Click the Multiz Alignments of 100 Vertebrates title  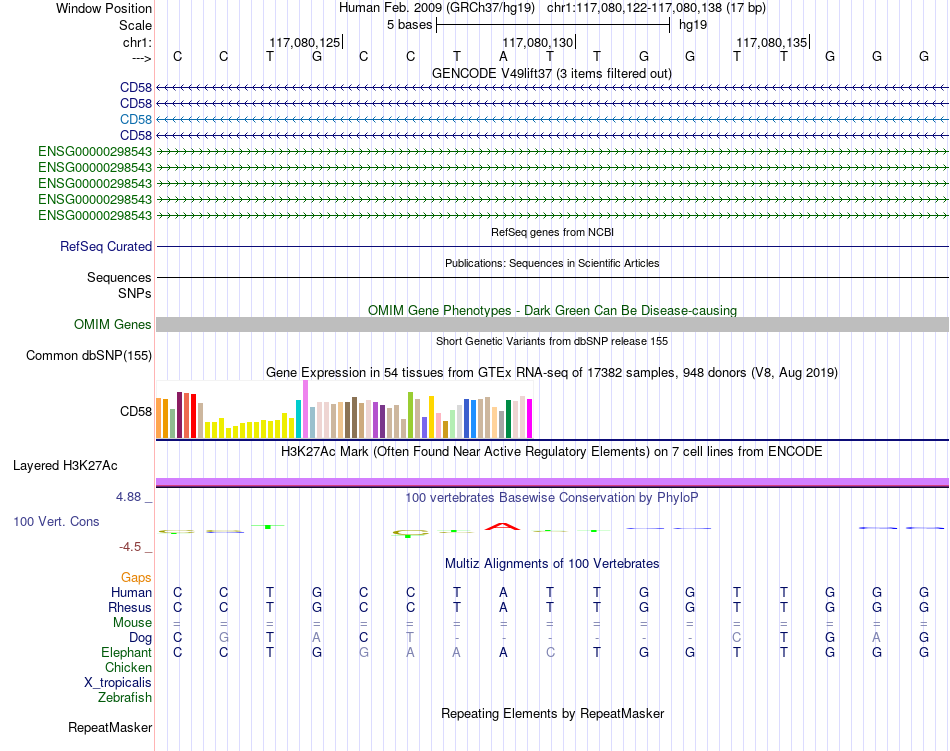[552, 564]
